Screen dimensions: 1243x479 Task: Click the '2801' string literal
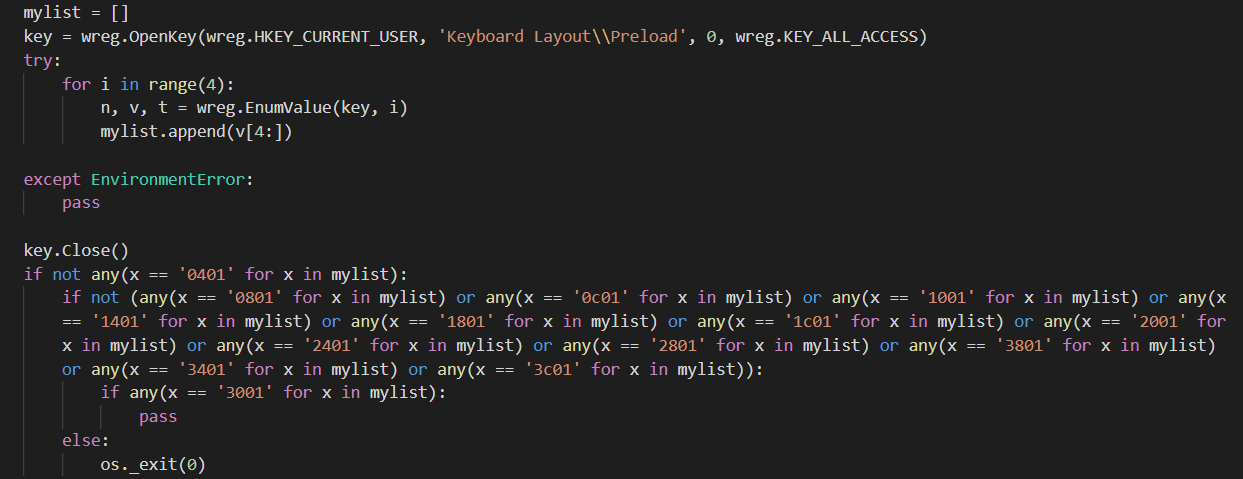[x=678, y=345]
